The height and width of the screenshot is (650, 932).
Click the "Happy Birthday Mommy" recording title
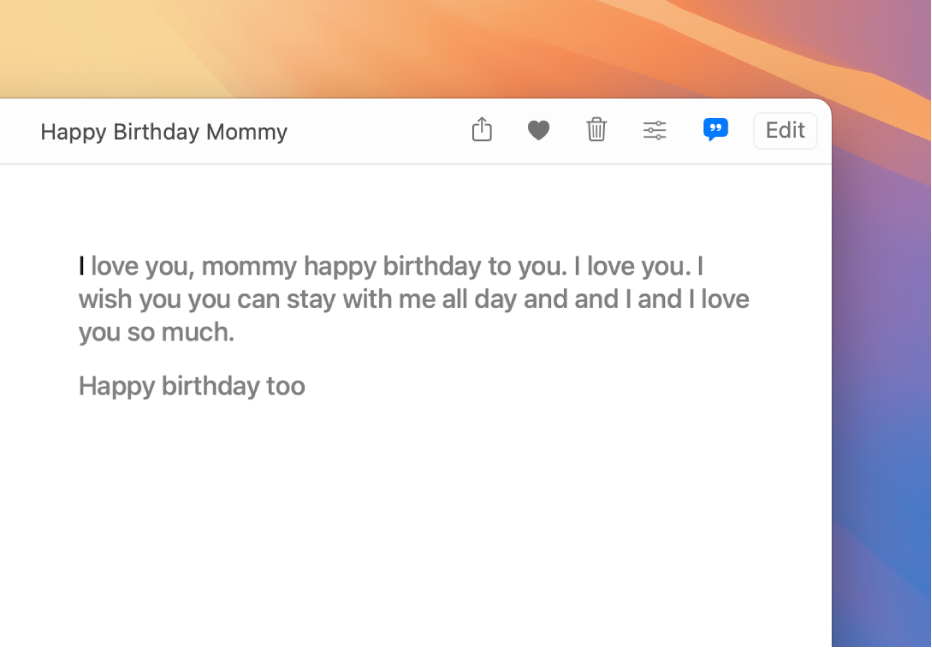tap(164, 132)
